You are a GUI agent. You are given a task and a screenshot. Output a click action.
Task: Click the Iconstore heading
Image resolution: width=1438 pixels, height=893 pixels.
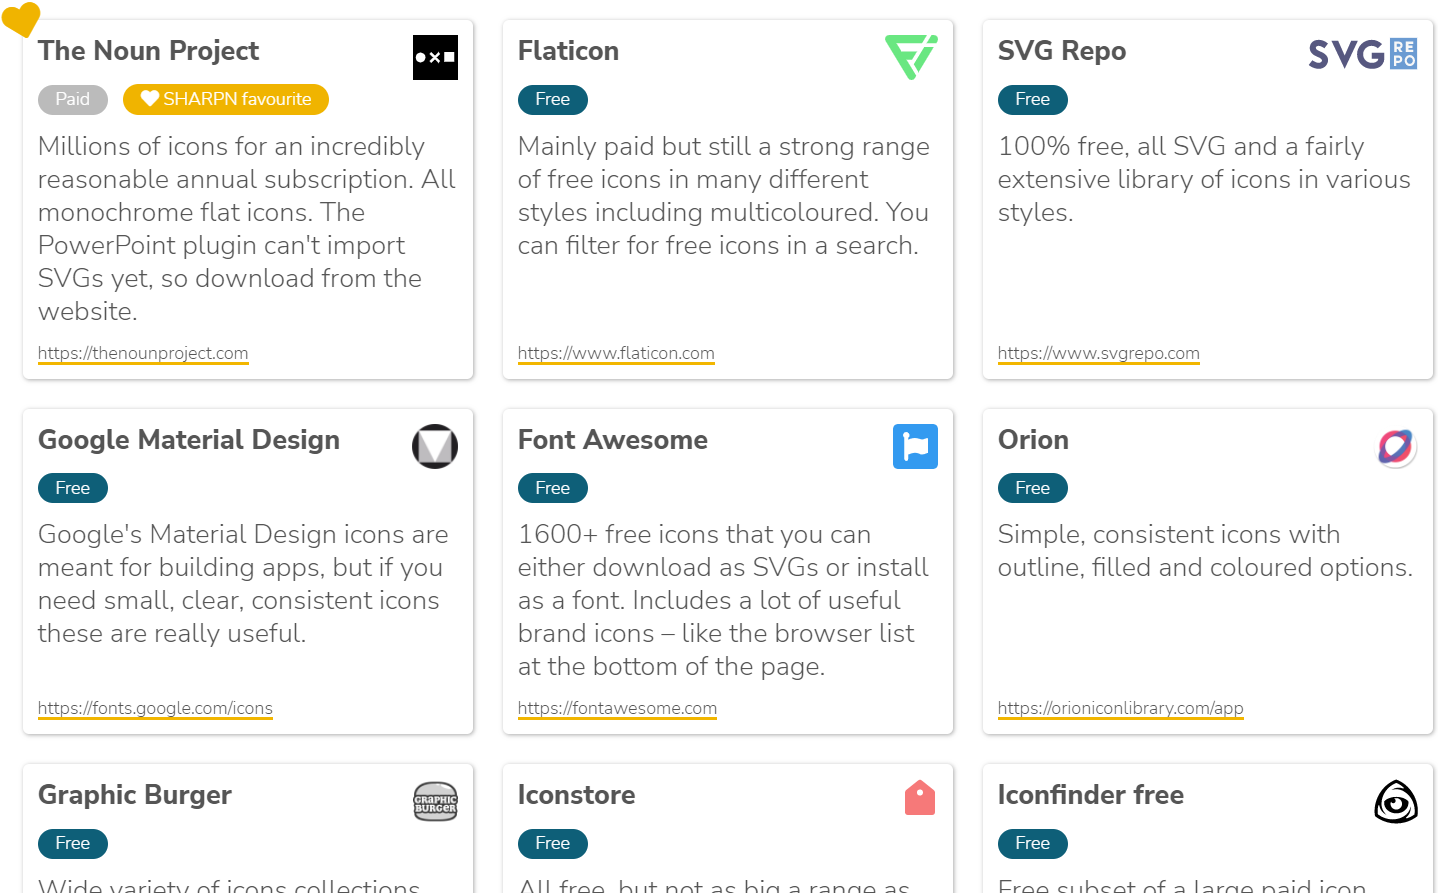[577, 795]
